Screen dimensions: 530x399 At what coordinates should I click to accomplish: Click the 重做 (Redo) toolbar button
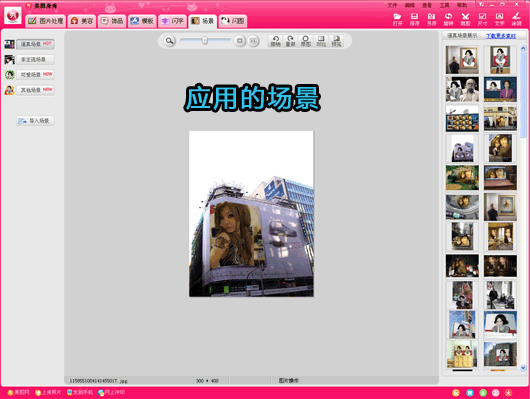click(x=290, y=41)
